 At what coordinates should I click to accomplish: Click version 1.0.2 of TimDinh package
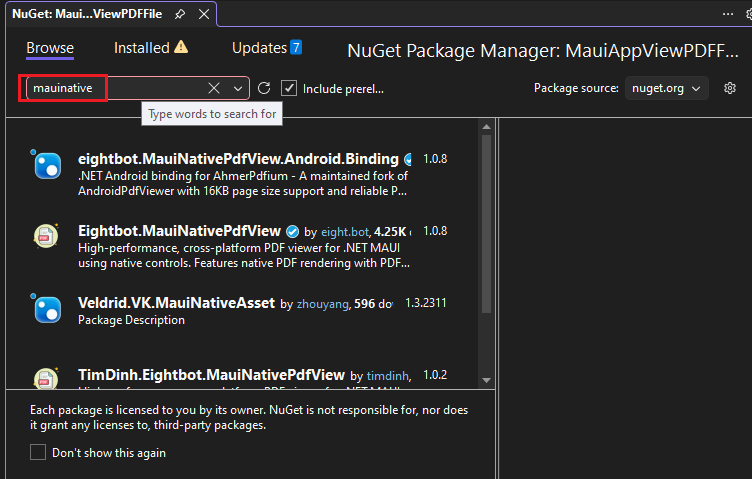tap(435, 374)
